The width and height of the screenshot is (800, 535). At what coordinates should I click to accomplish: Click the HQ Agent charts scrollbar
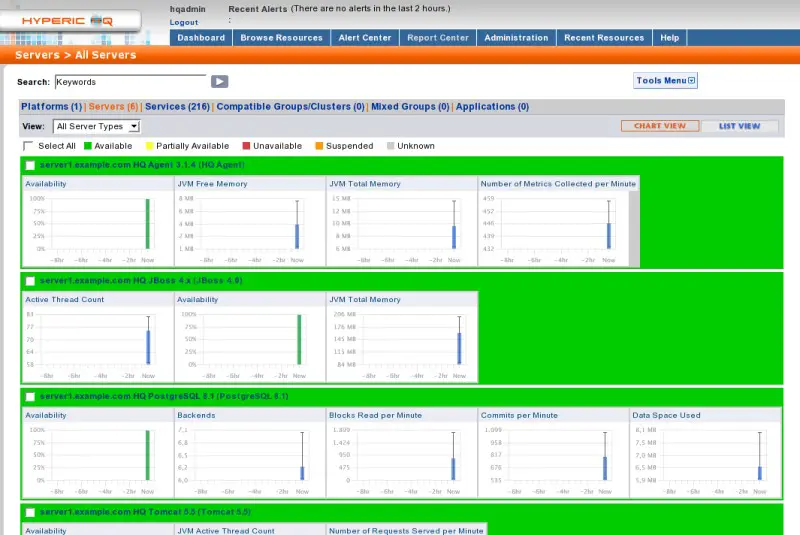[634, 228]
